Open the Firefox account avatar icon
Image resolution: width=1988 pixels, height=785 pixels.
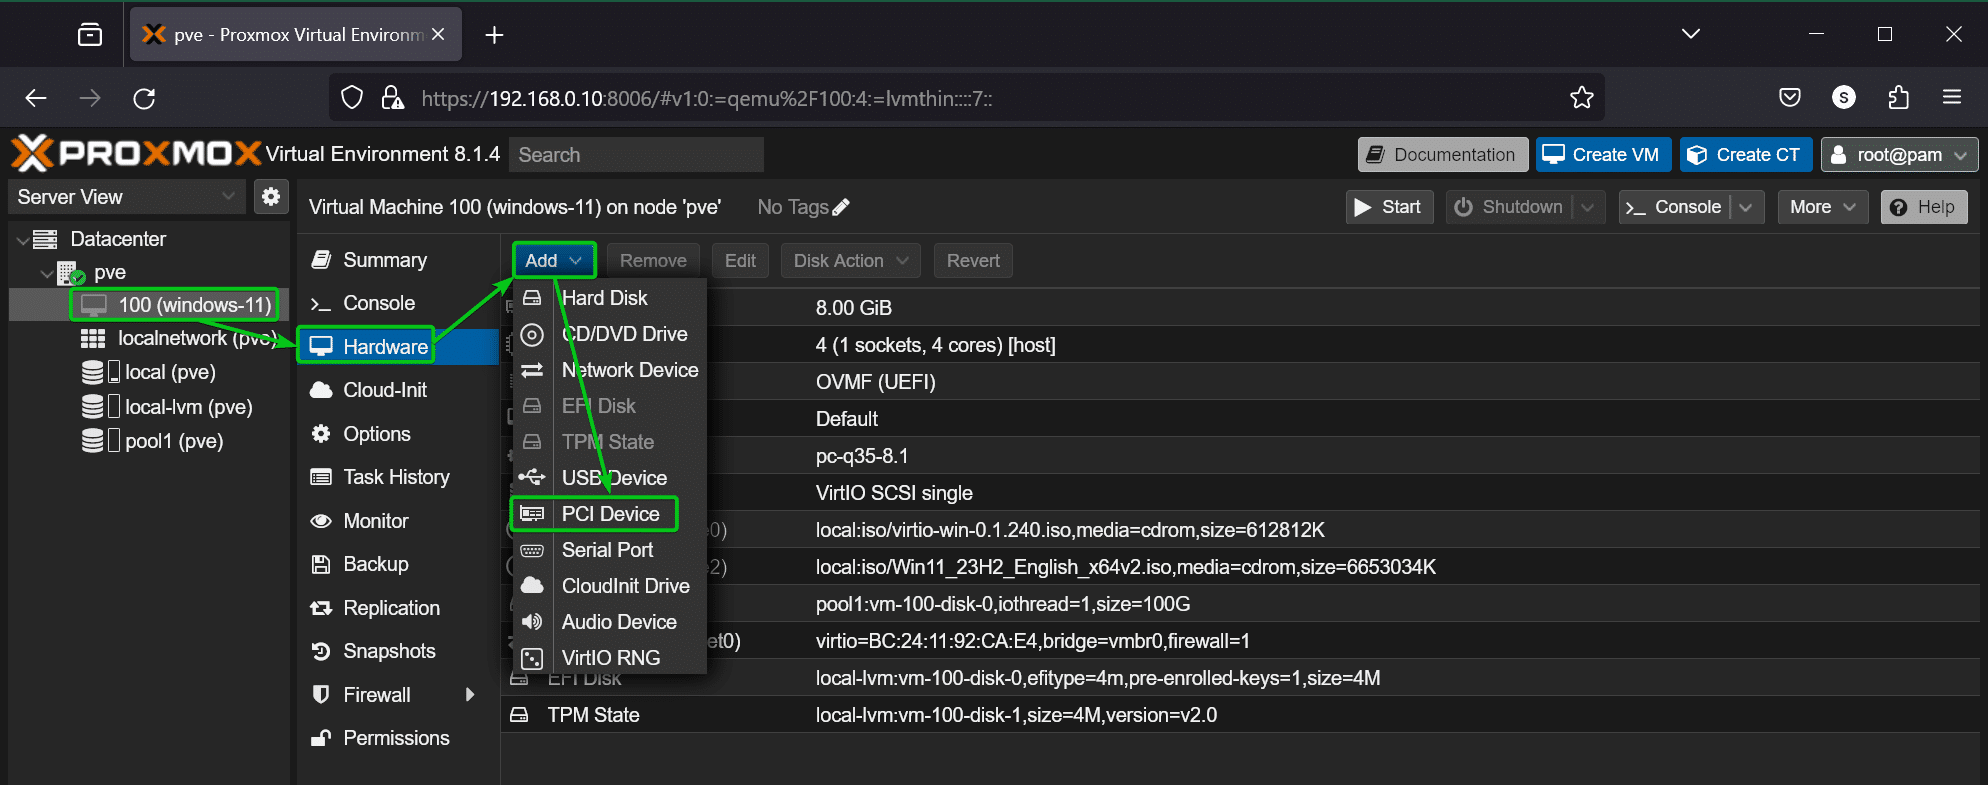click(x=1844, y=98)
